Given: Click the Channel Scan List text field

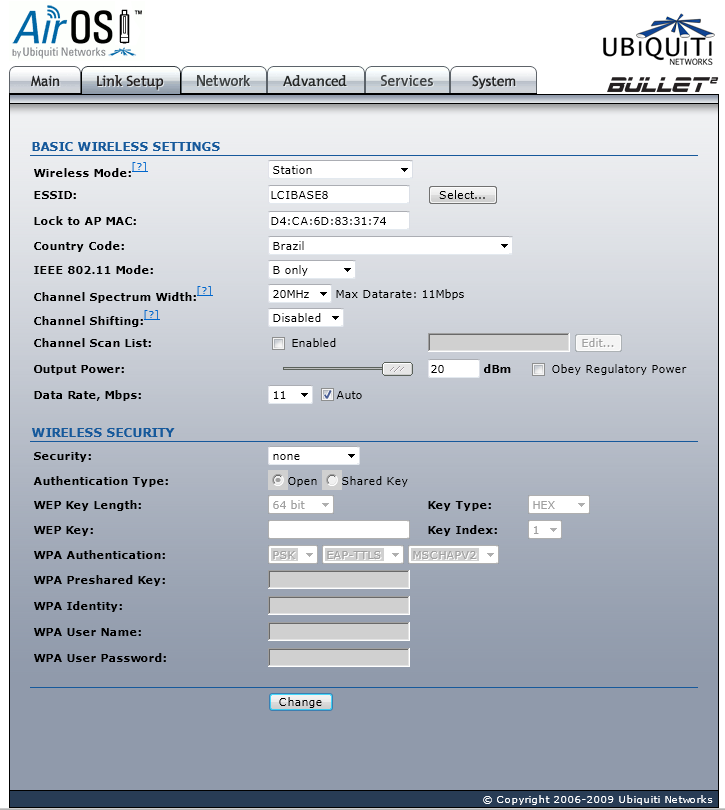Looking at the screenshot, I should (x=499, y=343).
